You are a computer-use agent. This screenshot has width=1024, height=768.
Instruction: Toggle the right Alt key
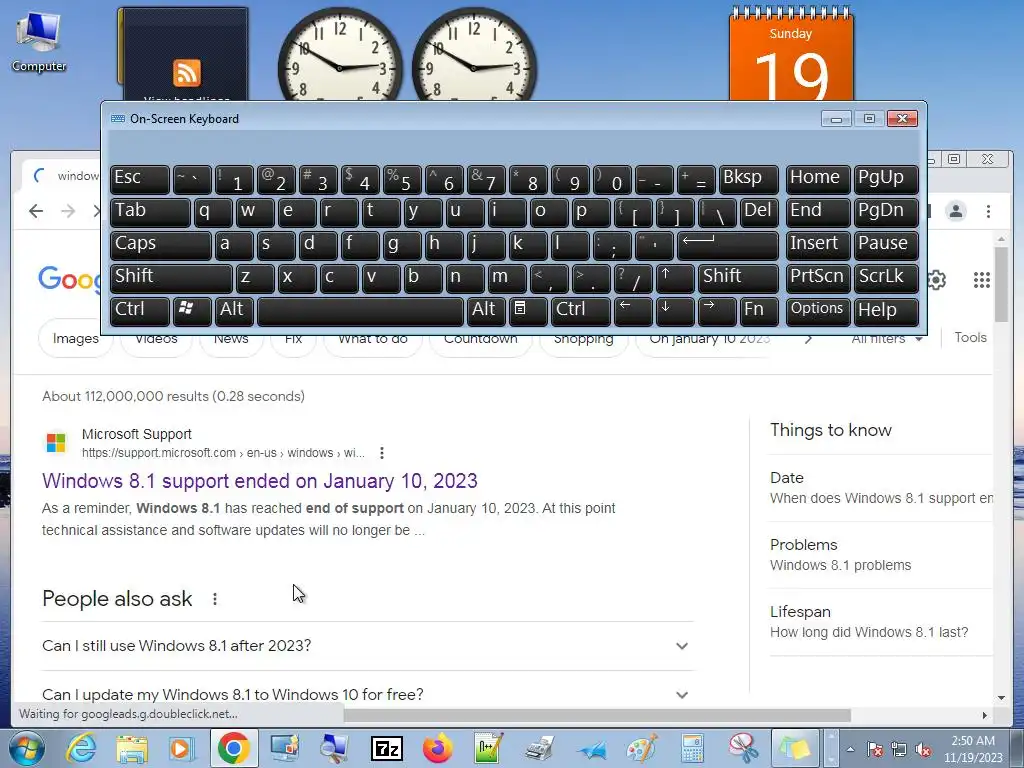tap(486, 310)
